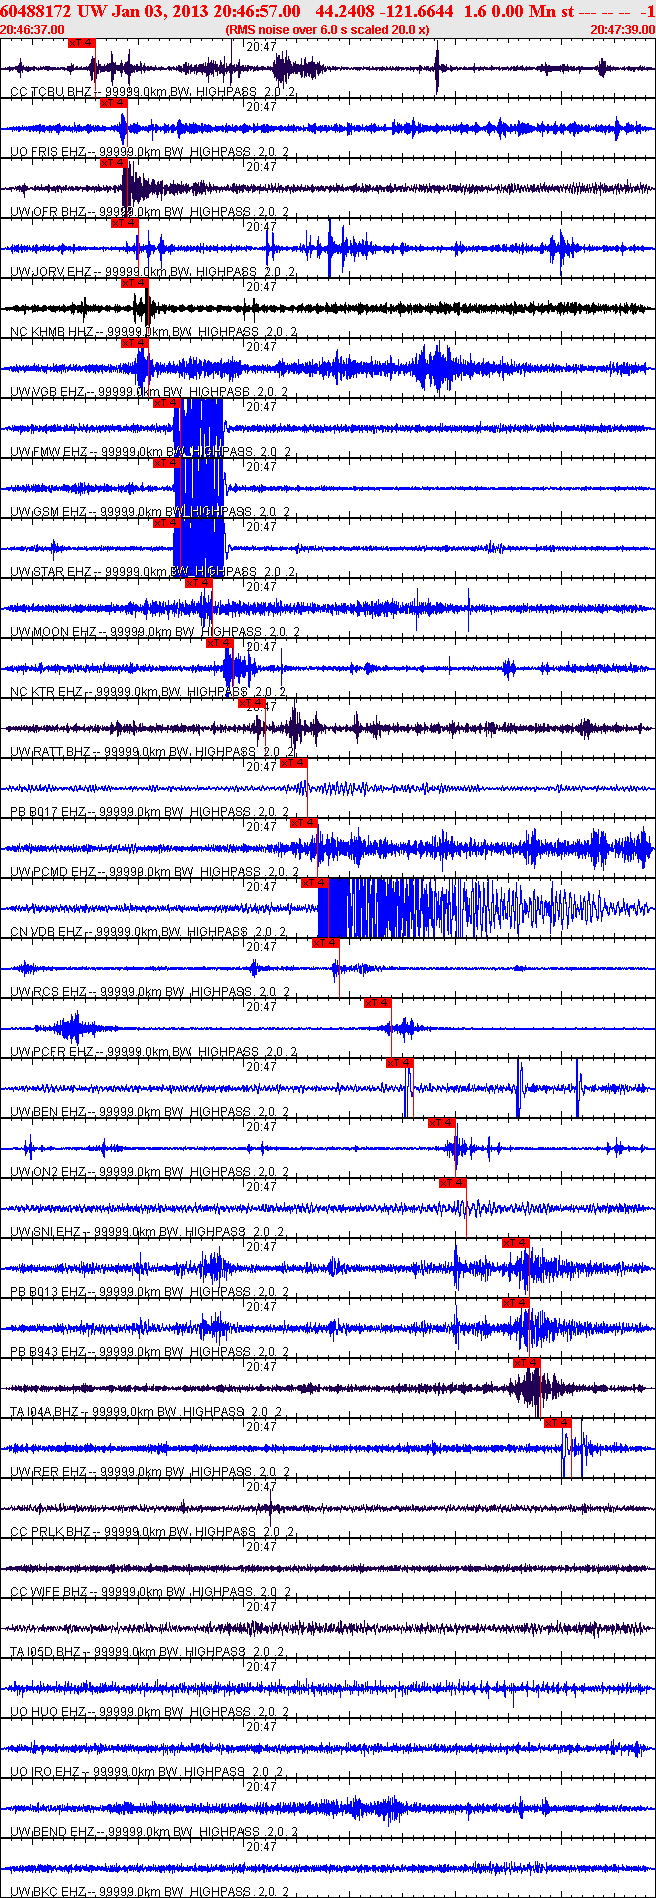Click the red pick marker on TCBU trace
The image size is (656, 1898).
click(82, 43)
